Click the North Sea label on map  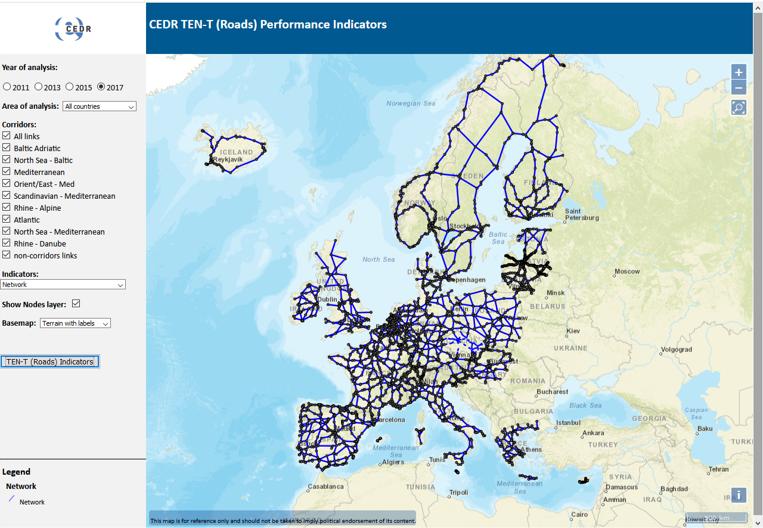pos(379,259)
